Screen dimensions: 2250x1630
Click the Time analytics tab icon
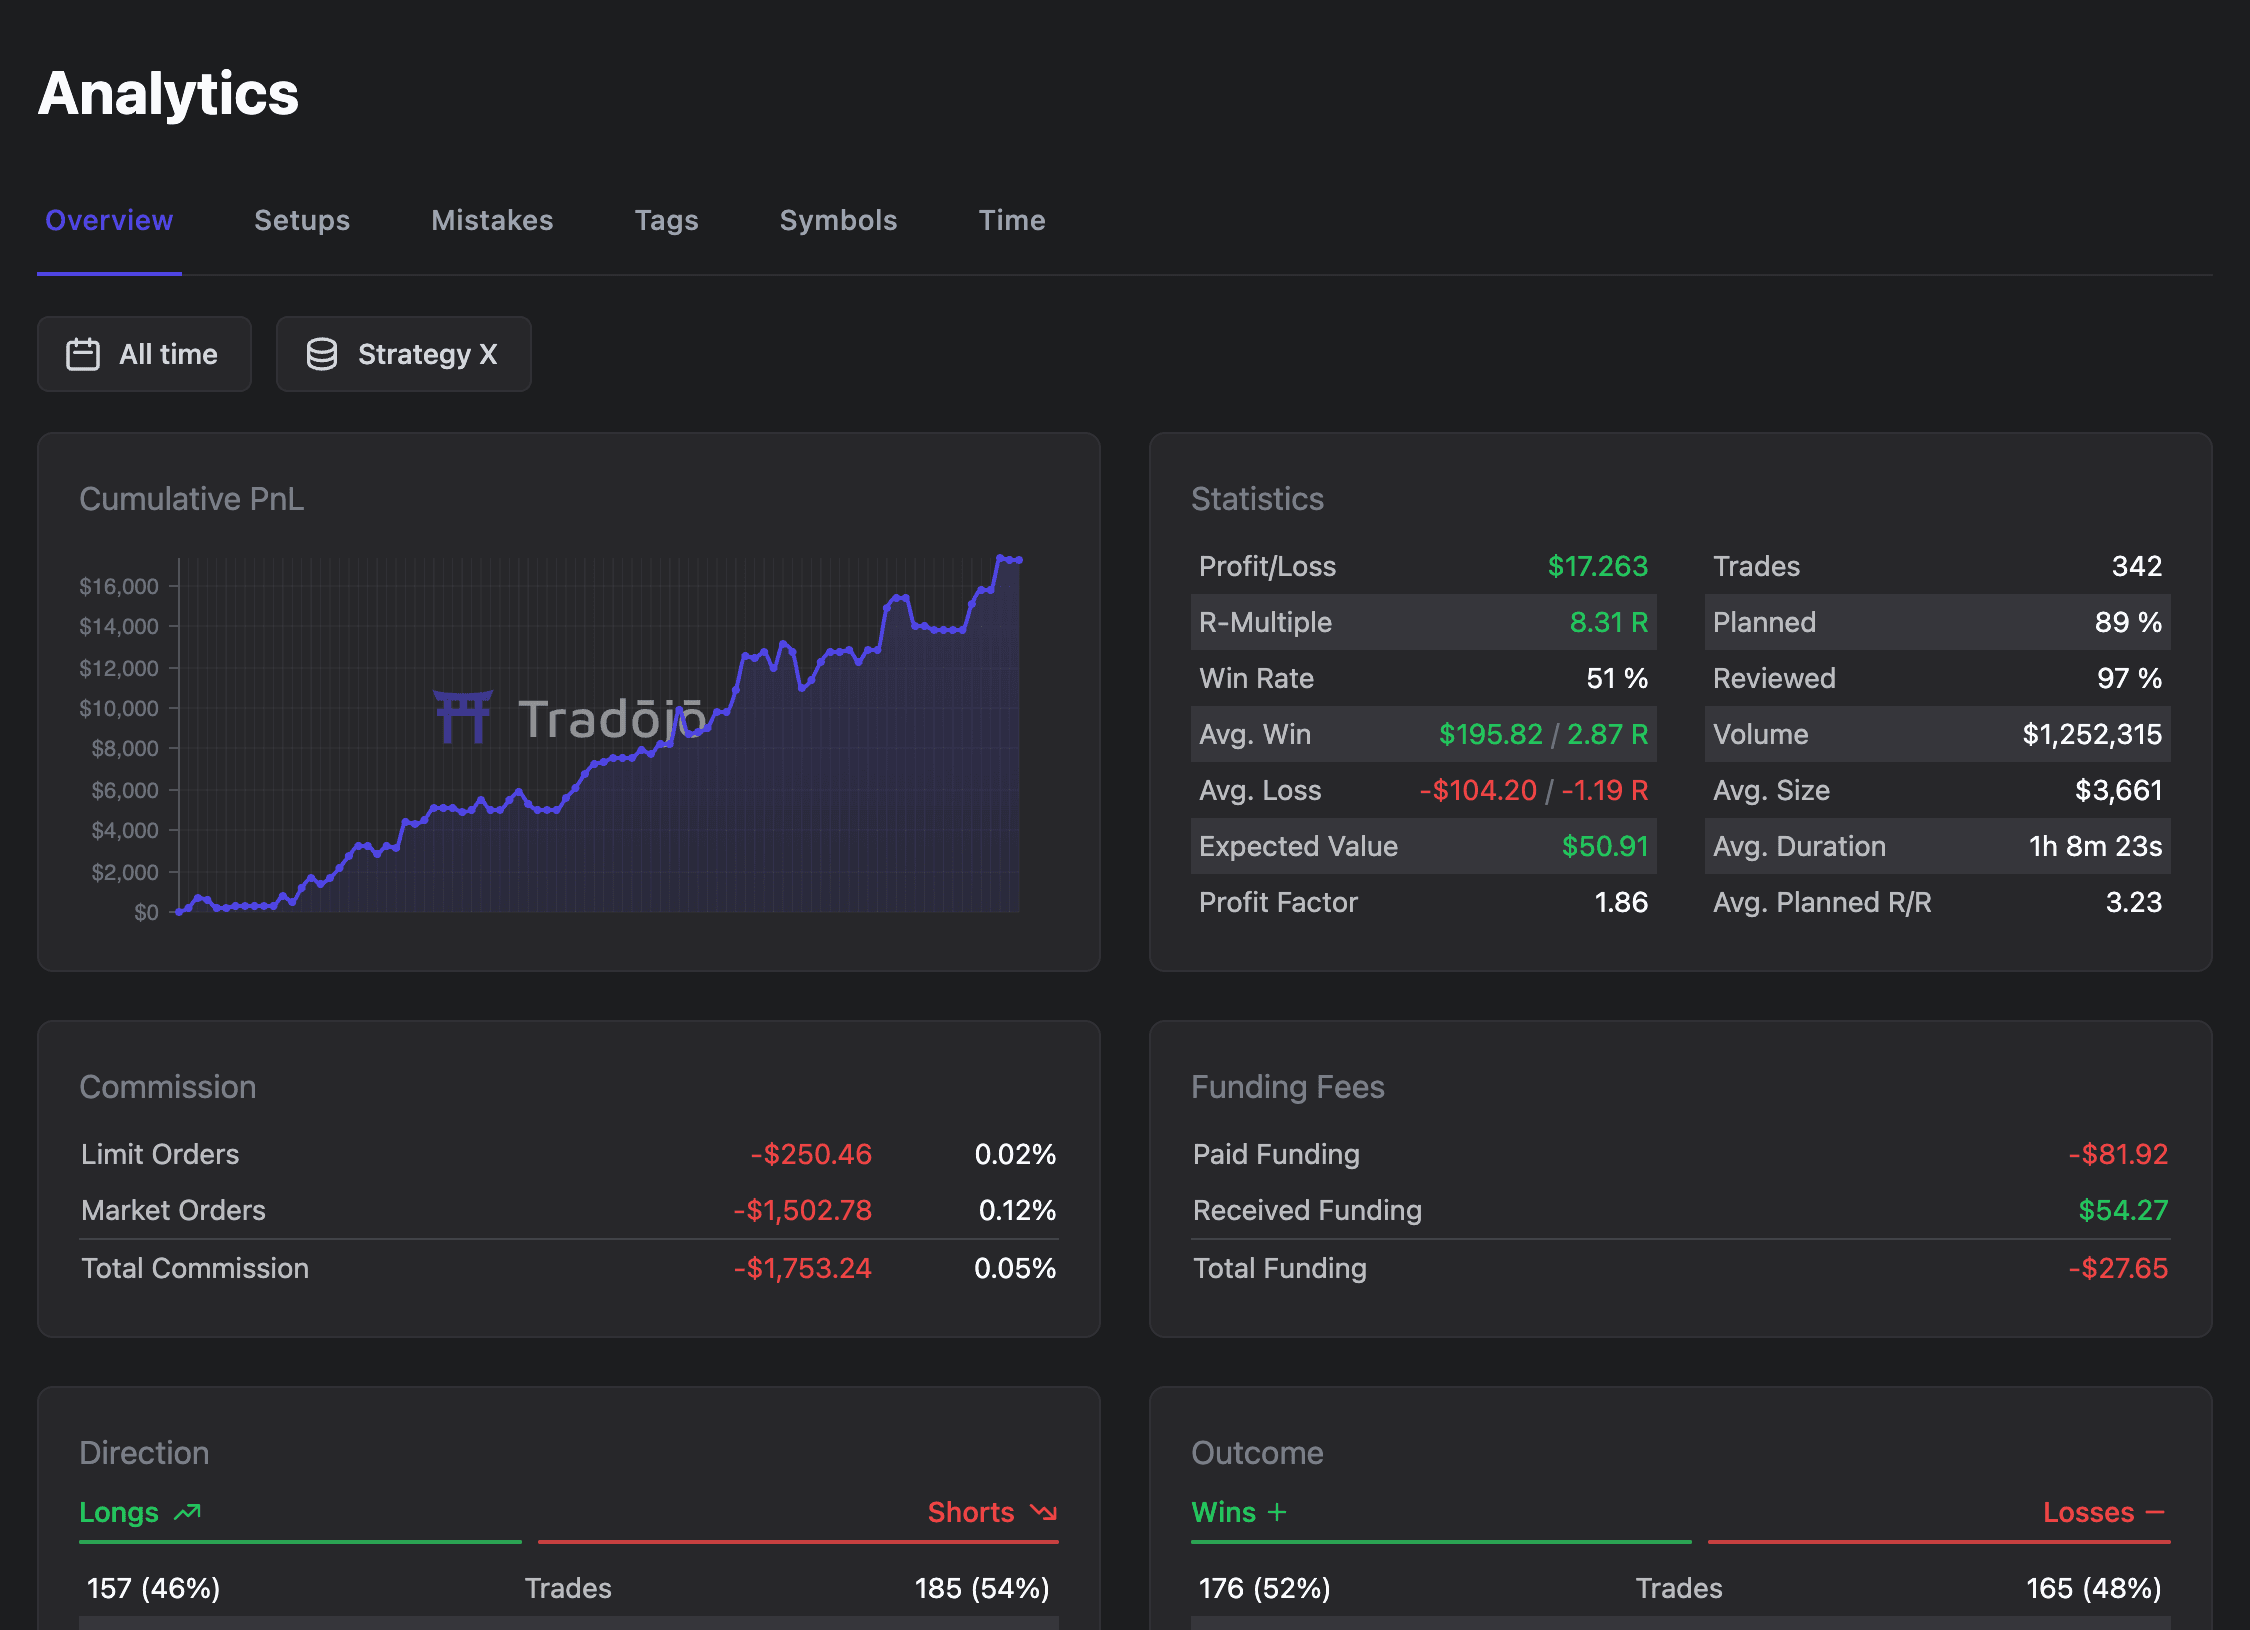(1011, 220)
